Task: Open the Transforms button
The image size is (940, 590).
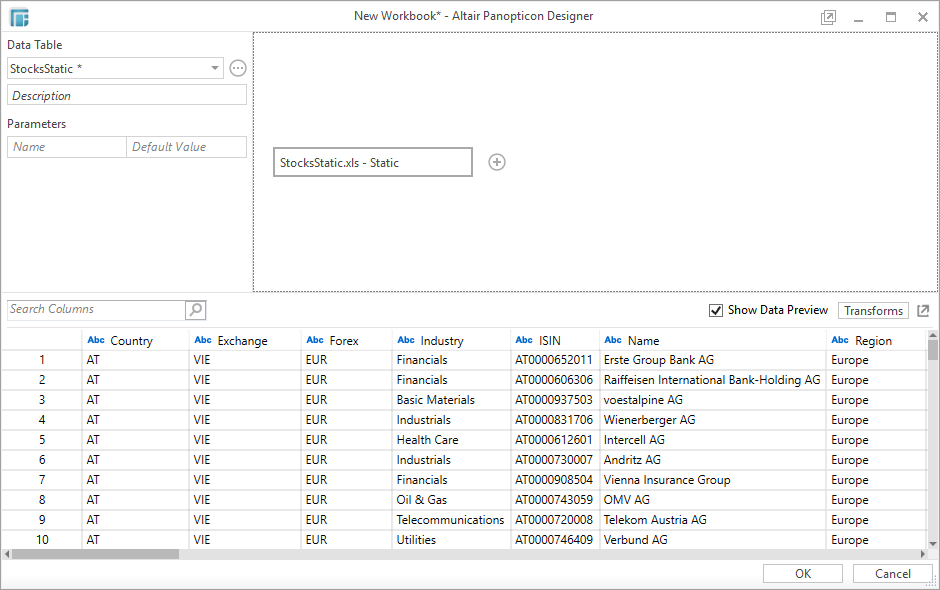Action: (873, 311)
